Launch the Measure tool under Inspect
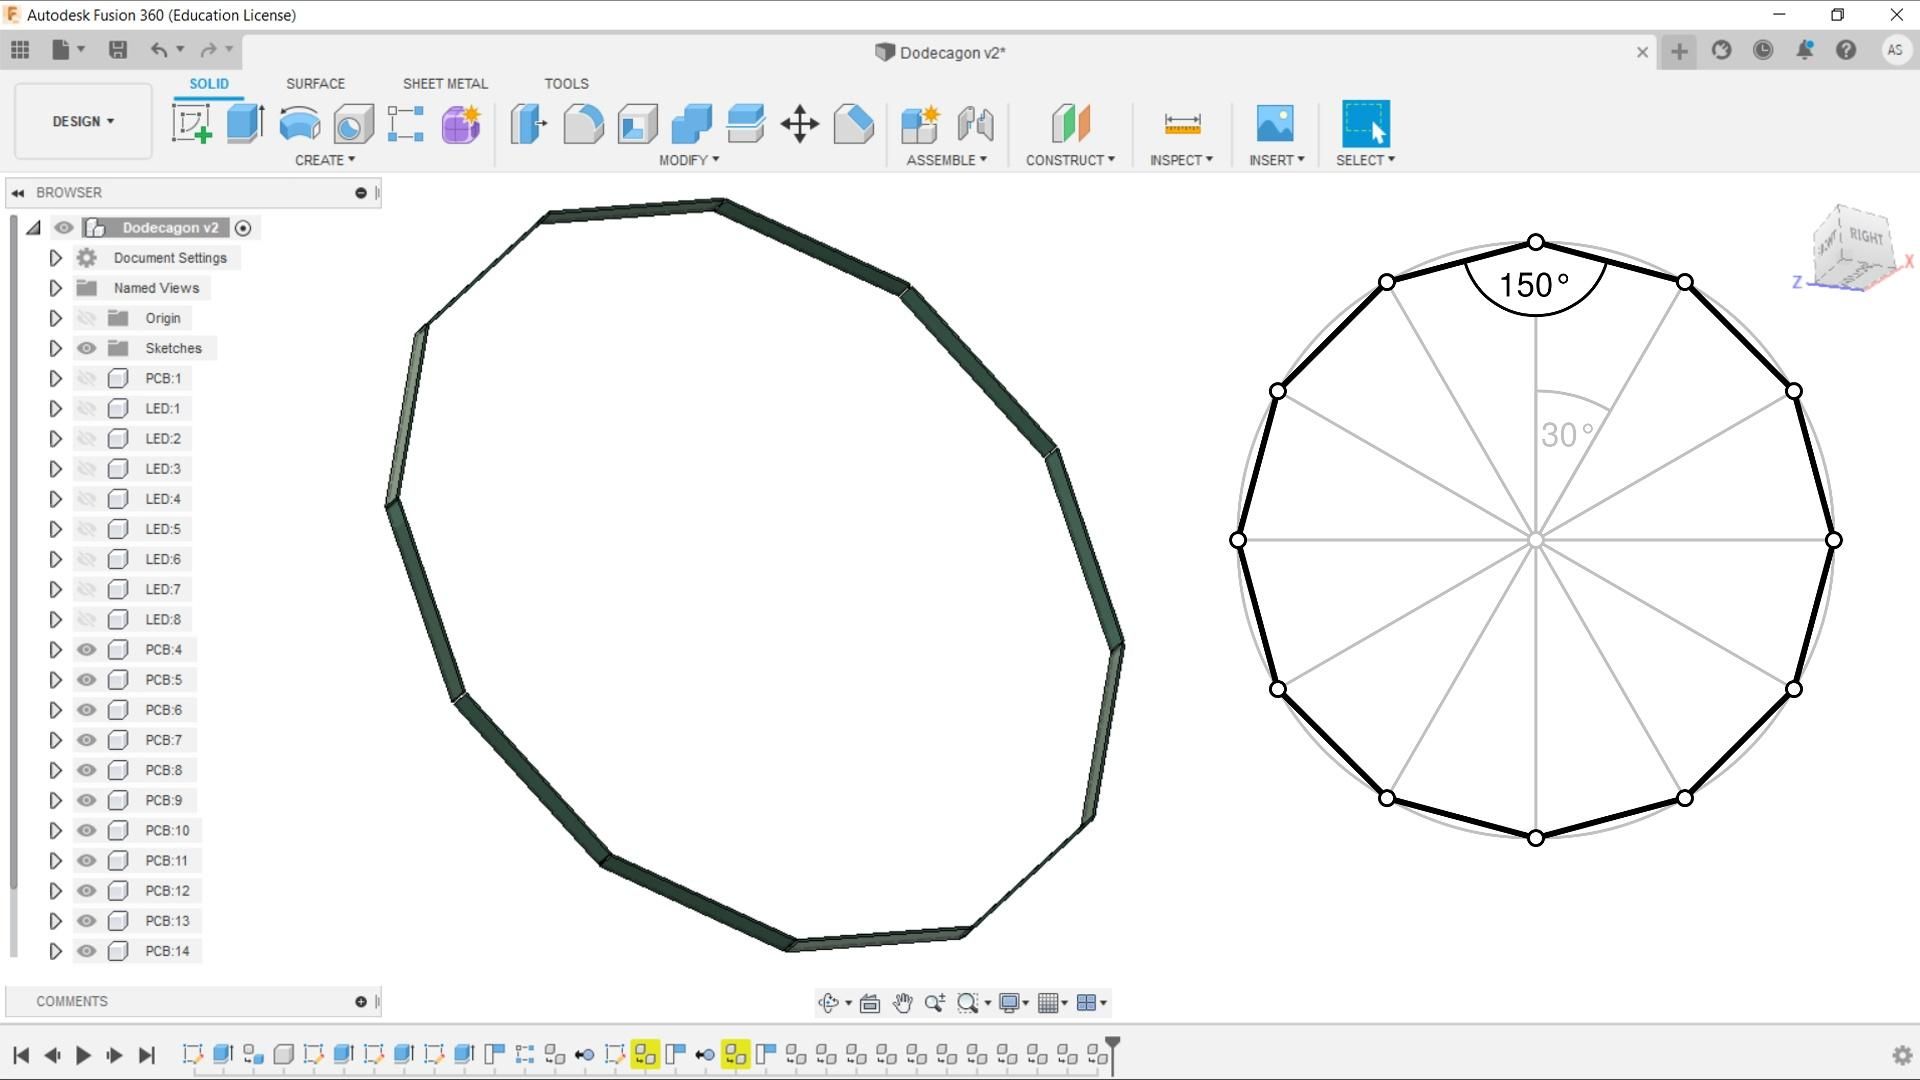Viewport: 1920px width, 1080px height. click(1181, 124)
